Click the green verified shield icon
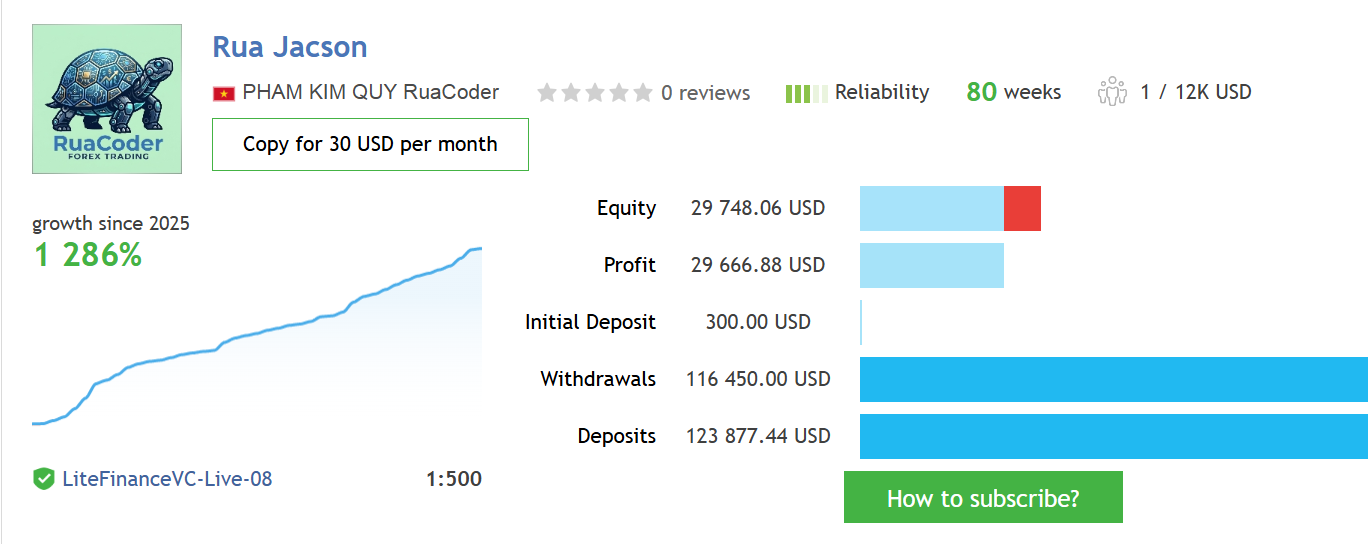1368x560 pixels. (43, 479)
